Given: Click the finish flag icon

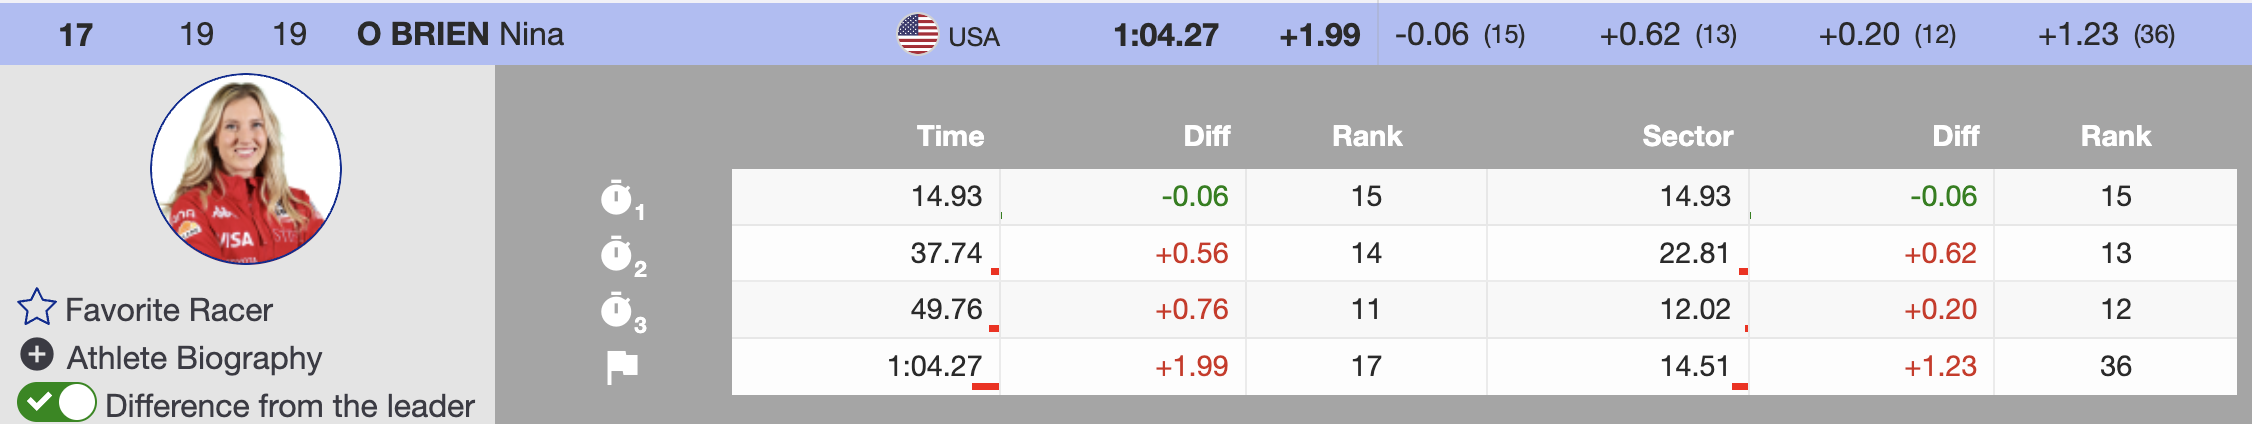Looking at the screenshot, I should point(622,367).
